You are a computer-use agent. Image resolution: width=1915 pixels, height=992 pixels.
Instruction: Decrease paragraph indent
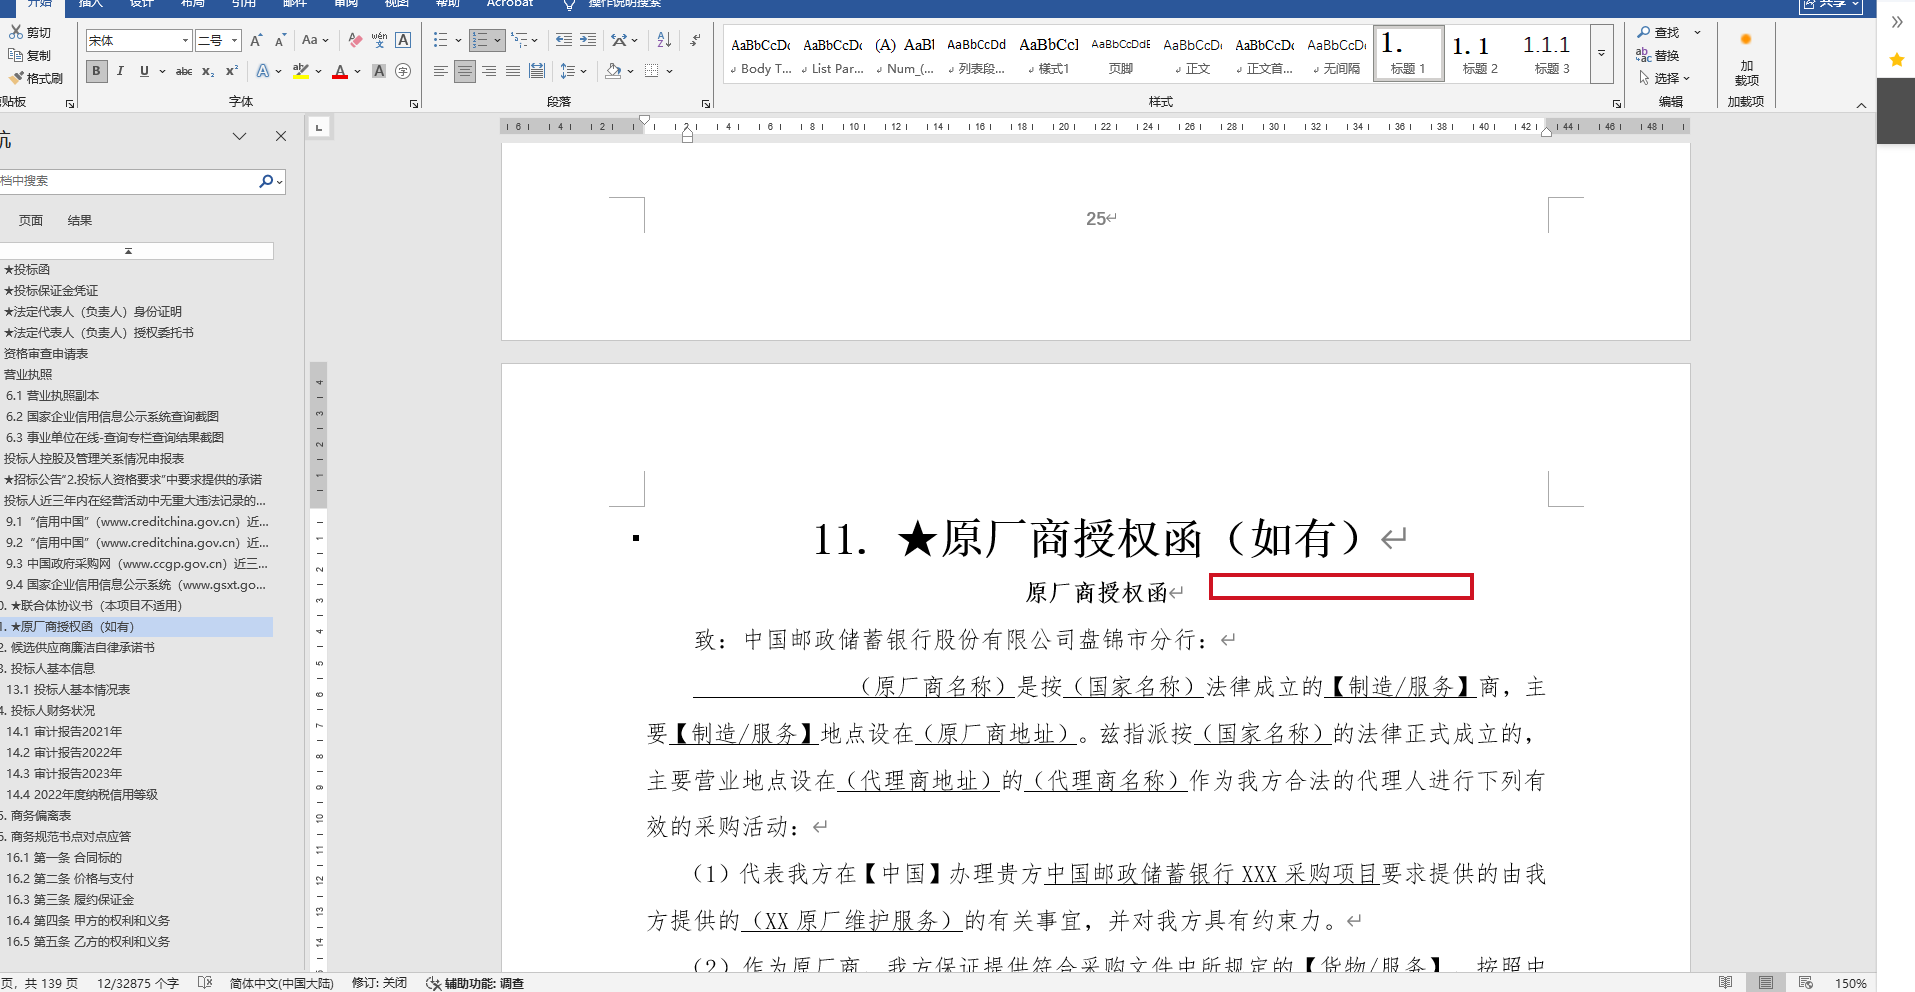(x=564, y=40)
